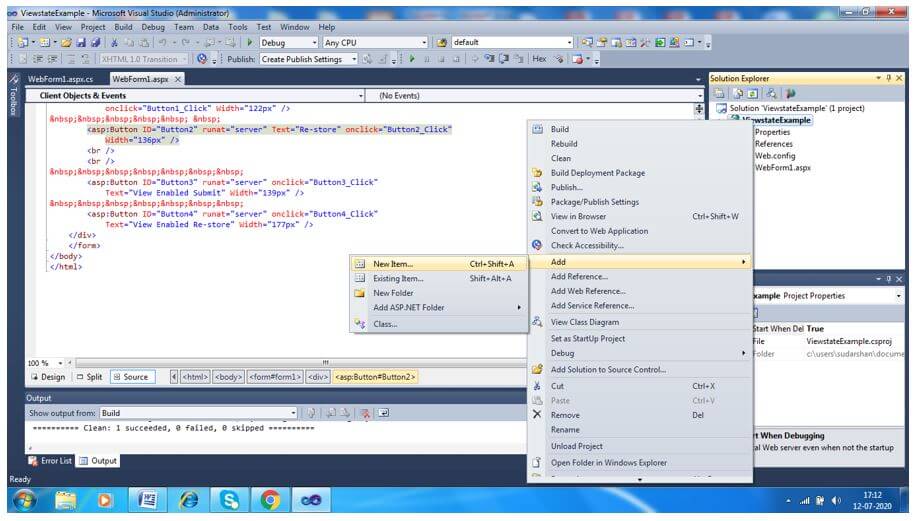The image size is (924, 521).
Task: Switch to Split view
Action: 89,377
